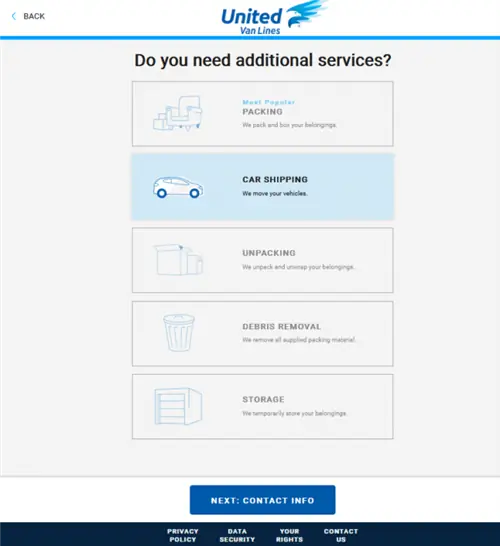500x546 pixels.
Task: Select the UNPACKING service title
Action: (x=269, y=253)
